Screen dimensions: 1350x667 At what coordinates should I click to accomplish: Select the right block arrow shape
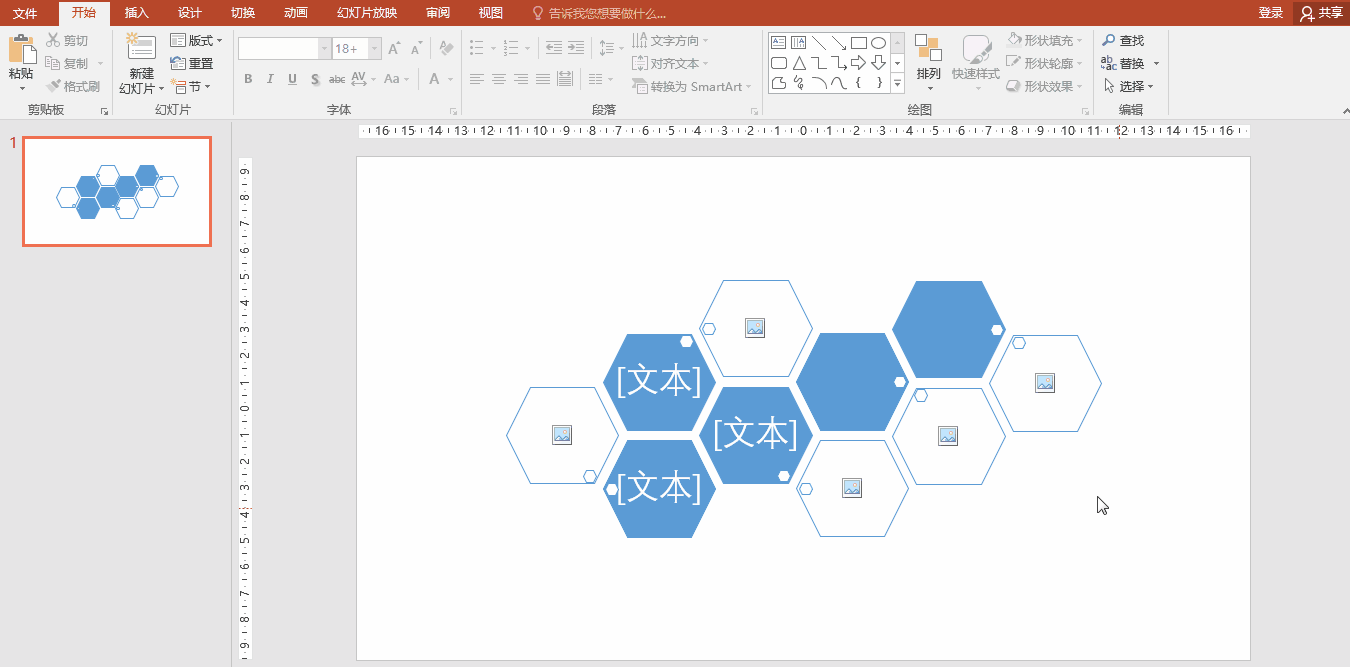858,63
